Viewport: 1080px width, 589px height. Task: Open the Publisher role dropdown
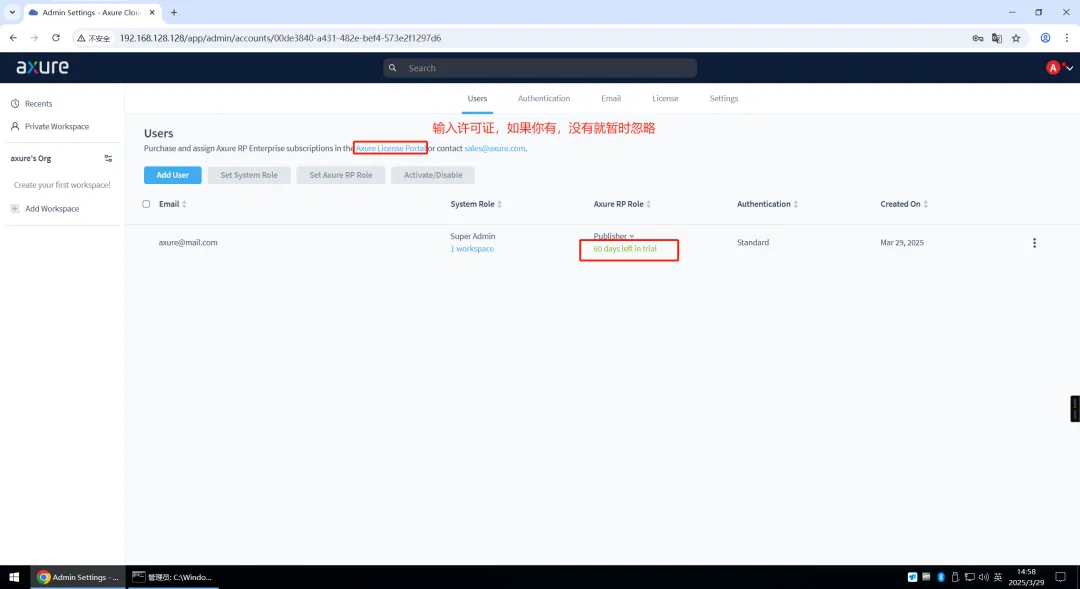[614, 236]
